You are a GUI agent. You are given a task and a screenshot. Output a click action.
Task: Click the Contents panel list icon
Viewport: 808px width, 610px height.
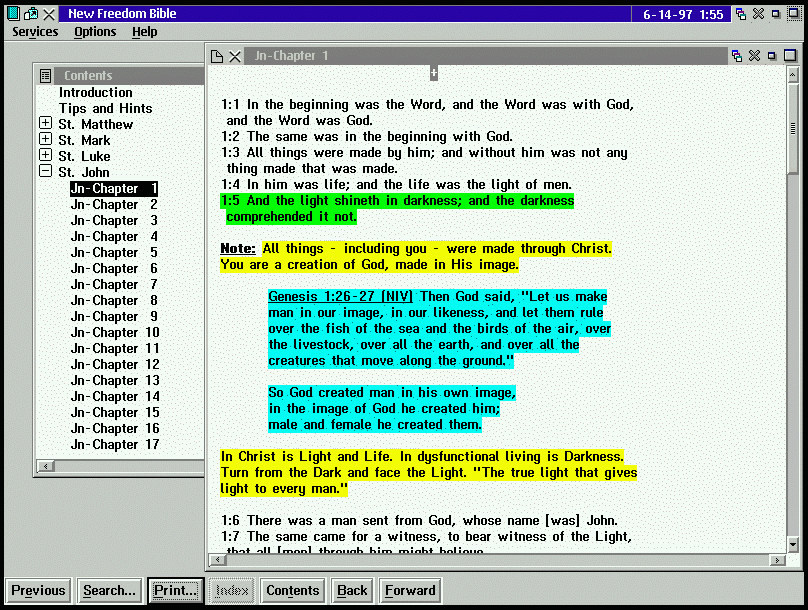[46, 76]
